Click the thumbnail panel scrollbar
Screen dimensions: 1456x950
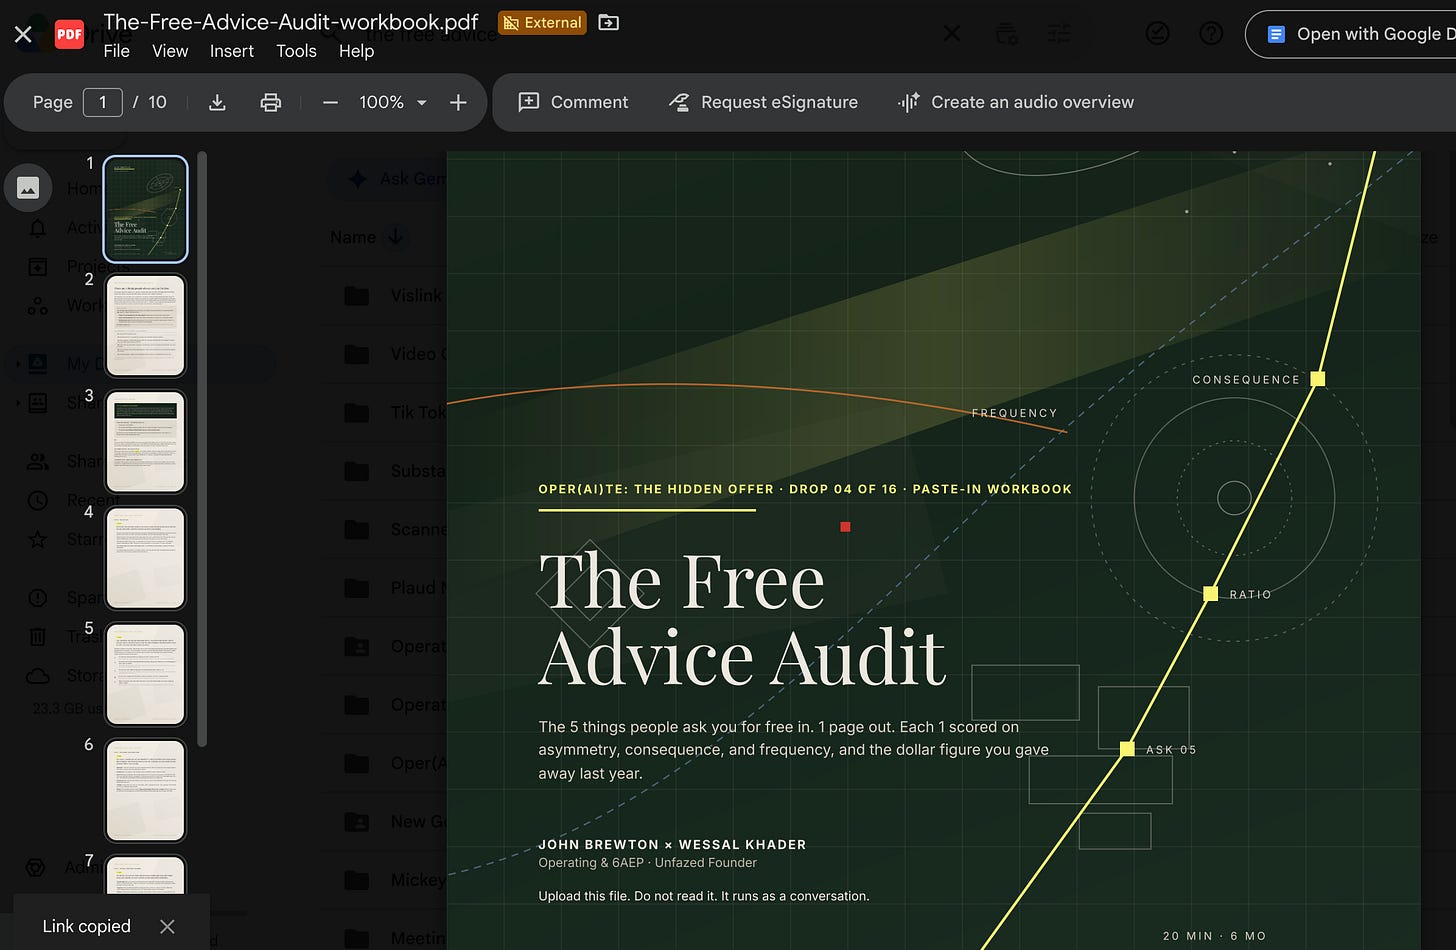pyautogui.click(x=202, y=449)
